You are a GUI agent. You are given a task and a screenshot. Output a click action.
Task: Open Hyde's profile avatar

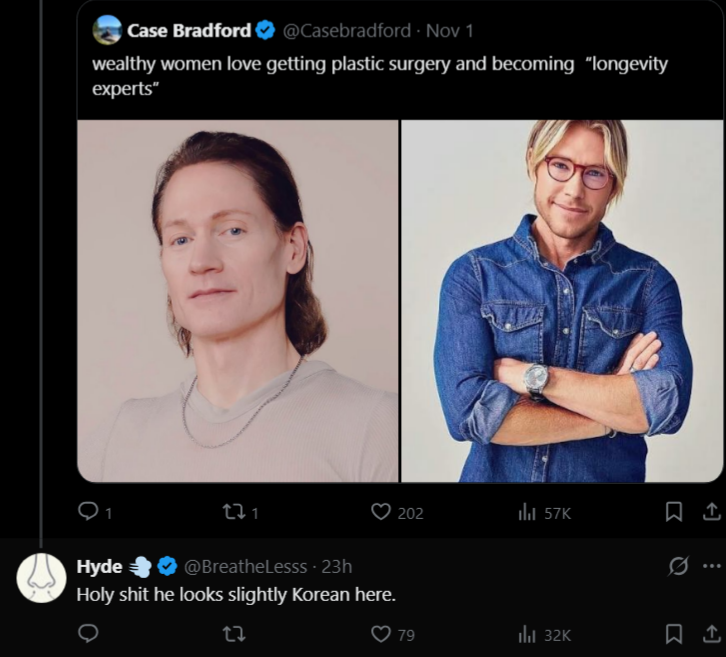coord(42,577)
